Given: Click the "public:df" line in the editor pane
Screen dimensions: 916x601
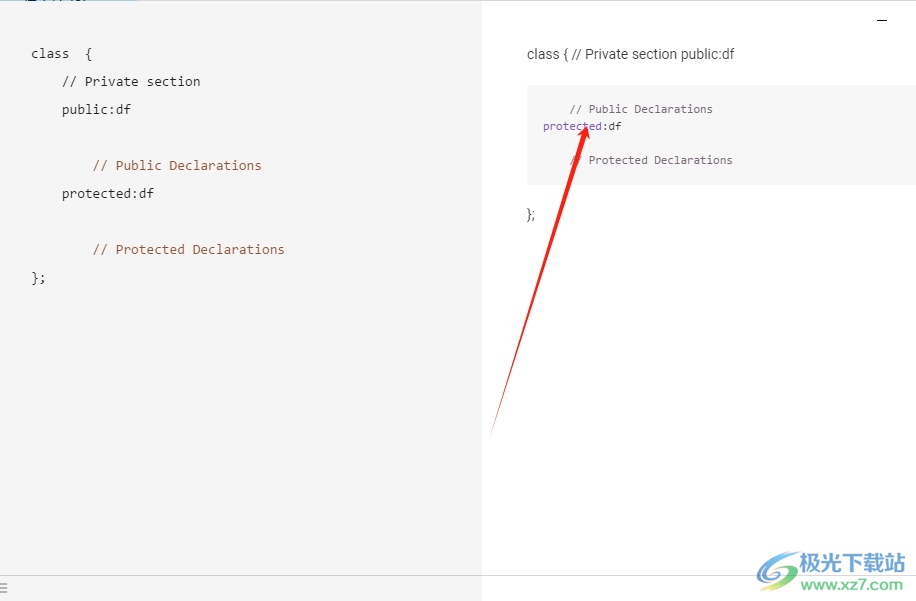Looking at the screenshot, I should point(96,110).
